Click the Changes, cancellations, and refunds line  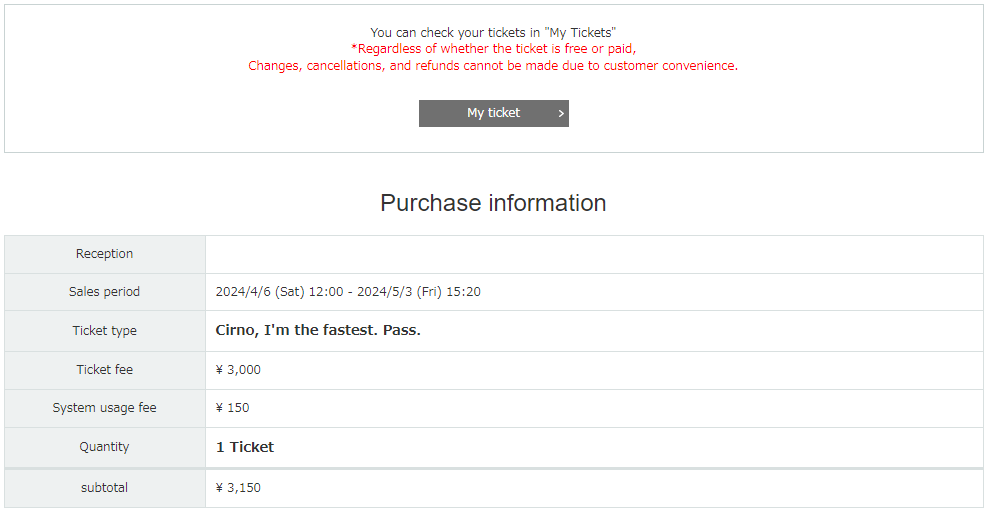tap(493, 66)
